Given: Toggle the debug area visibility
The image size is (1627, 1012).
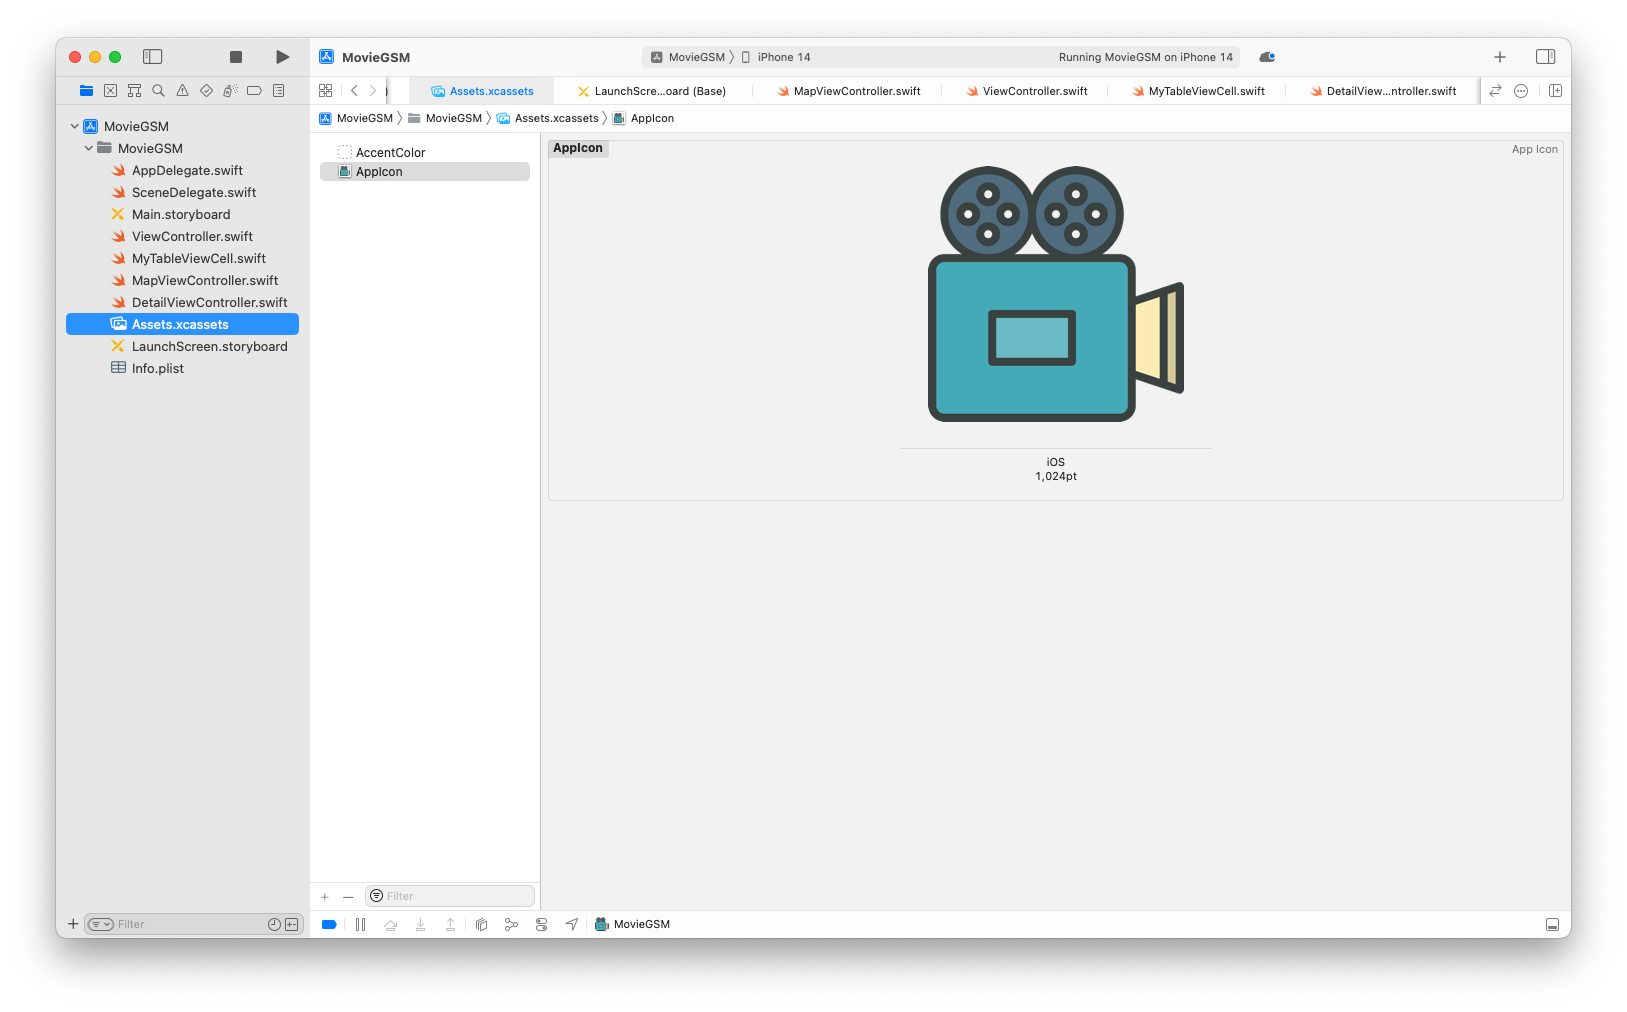Looking at the screenshot, I should [x=1552, y=925].
